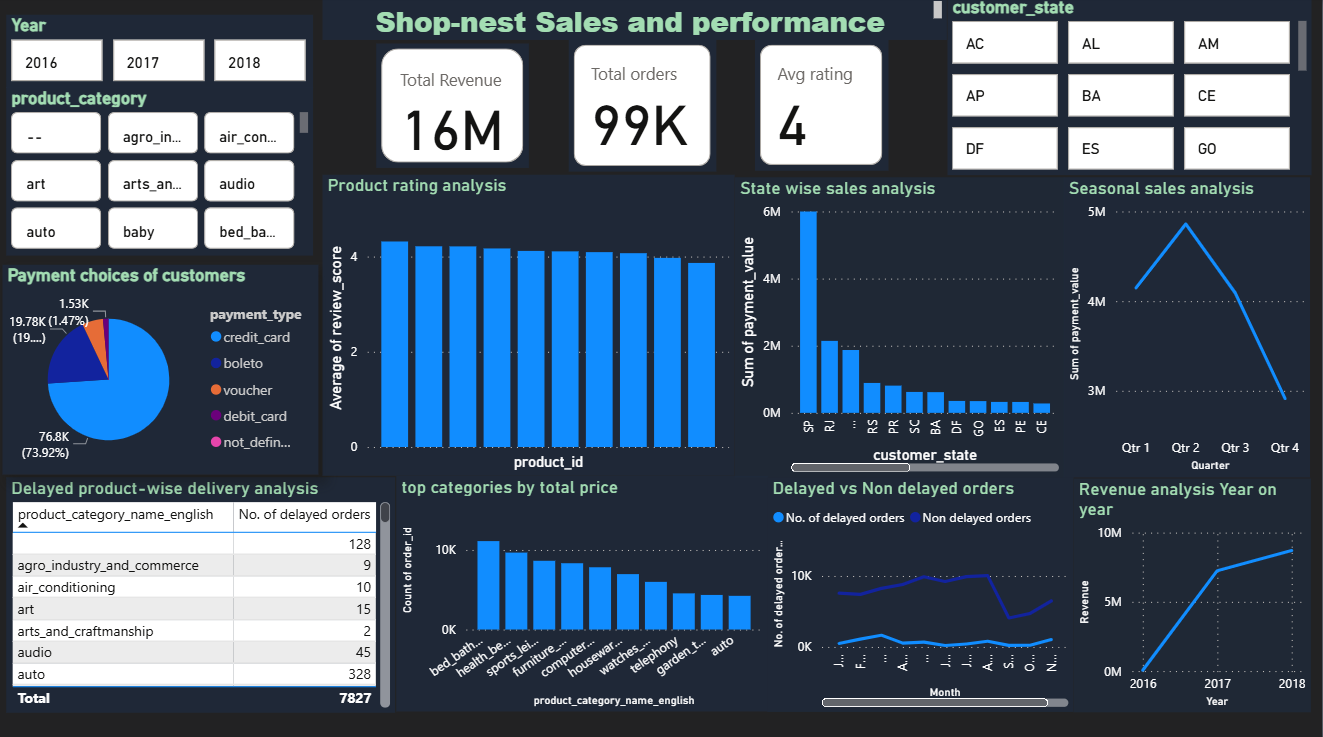Select the bed_bath bar in top categories chart
The width and height of the screenshot is (1323, 737).
coord(488,585)
